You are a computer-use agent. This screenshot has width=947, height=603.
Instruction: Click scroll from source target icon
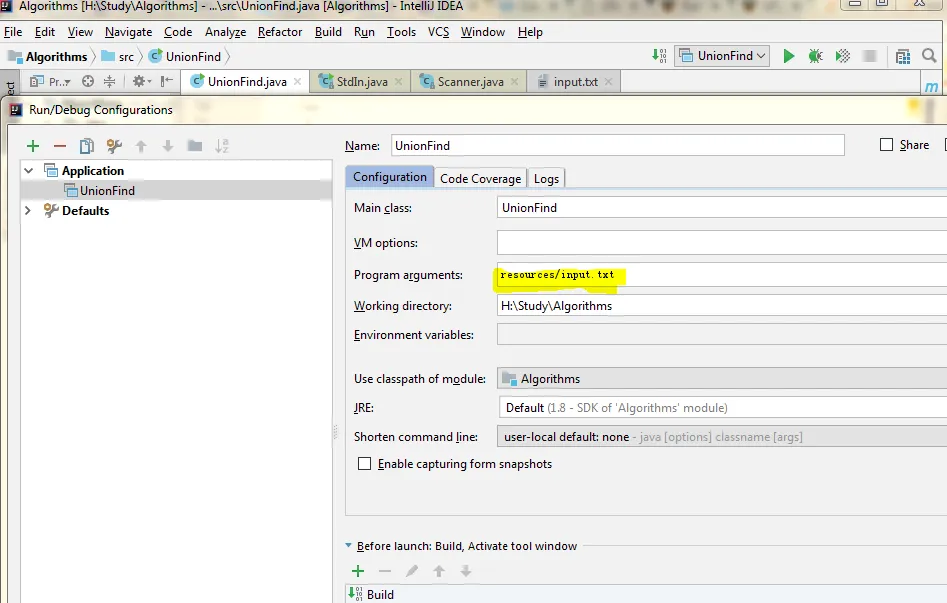click(x=88, y=81)
